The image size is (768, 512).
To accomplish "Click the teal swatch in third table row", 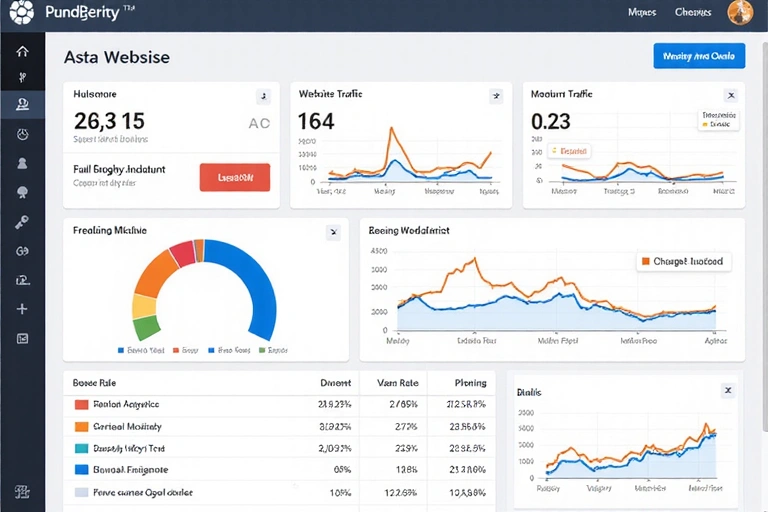I will point(81,448).
